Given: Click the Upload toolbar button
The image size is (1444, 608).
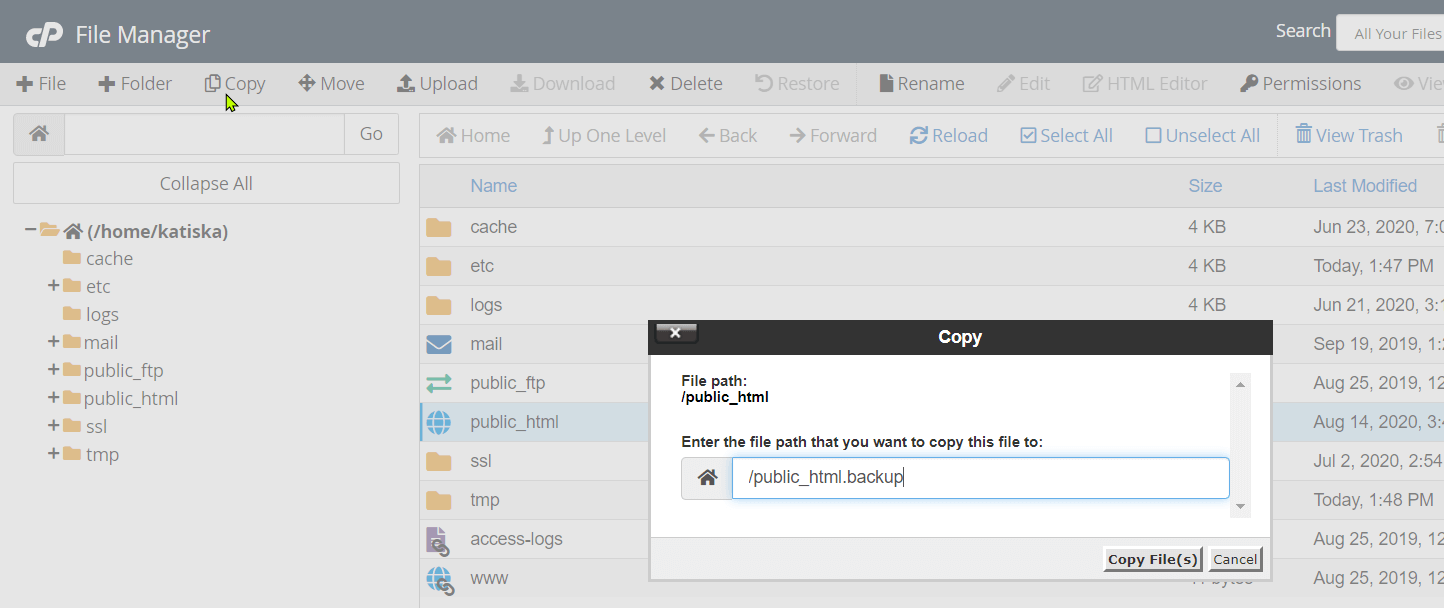Looking at the screenshot, I should [x=438, y=84].
